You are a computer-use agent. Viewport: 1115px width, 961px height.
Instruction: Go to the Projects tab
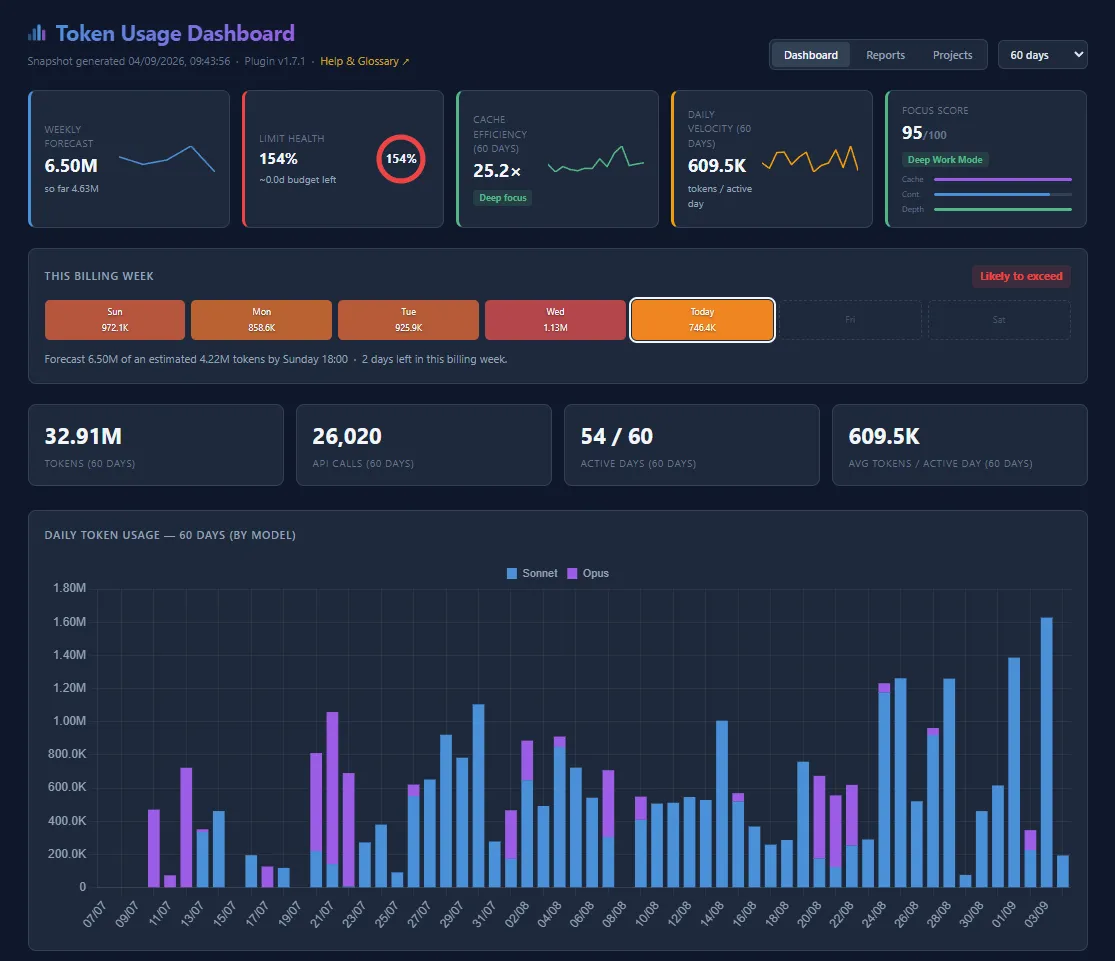pos(952,55)
